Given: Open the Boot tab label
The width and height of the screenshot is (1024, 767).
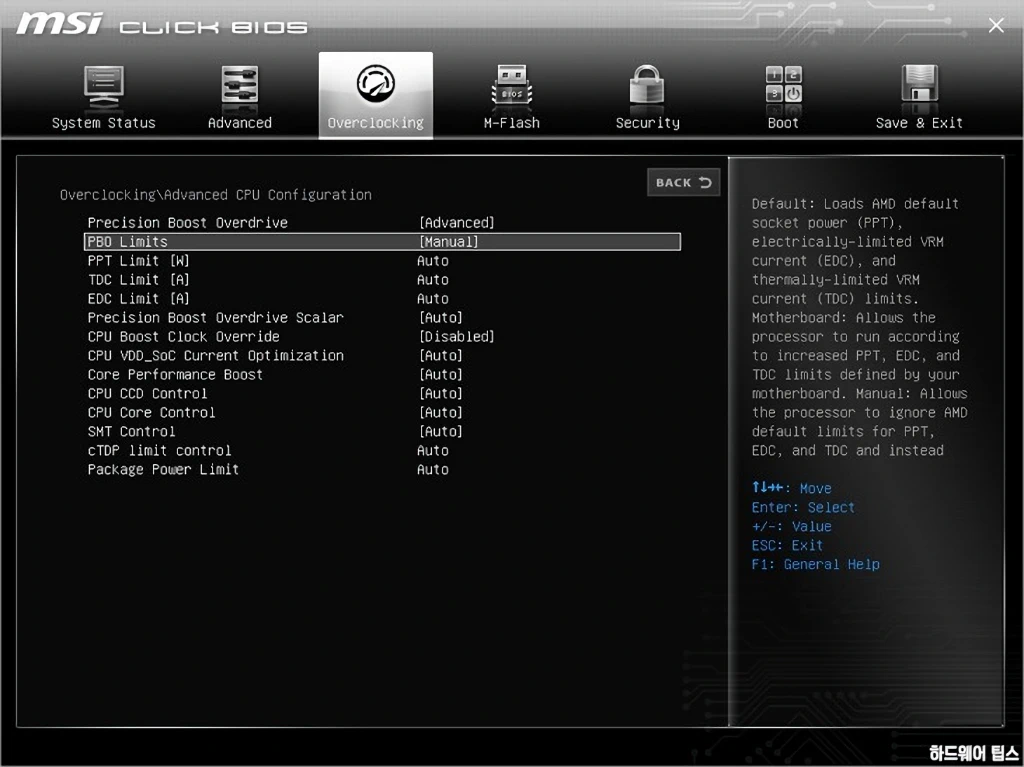Looking at the screenshot, I should coord(783,123).
